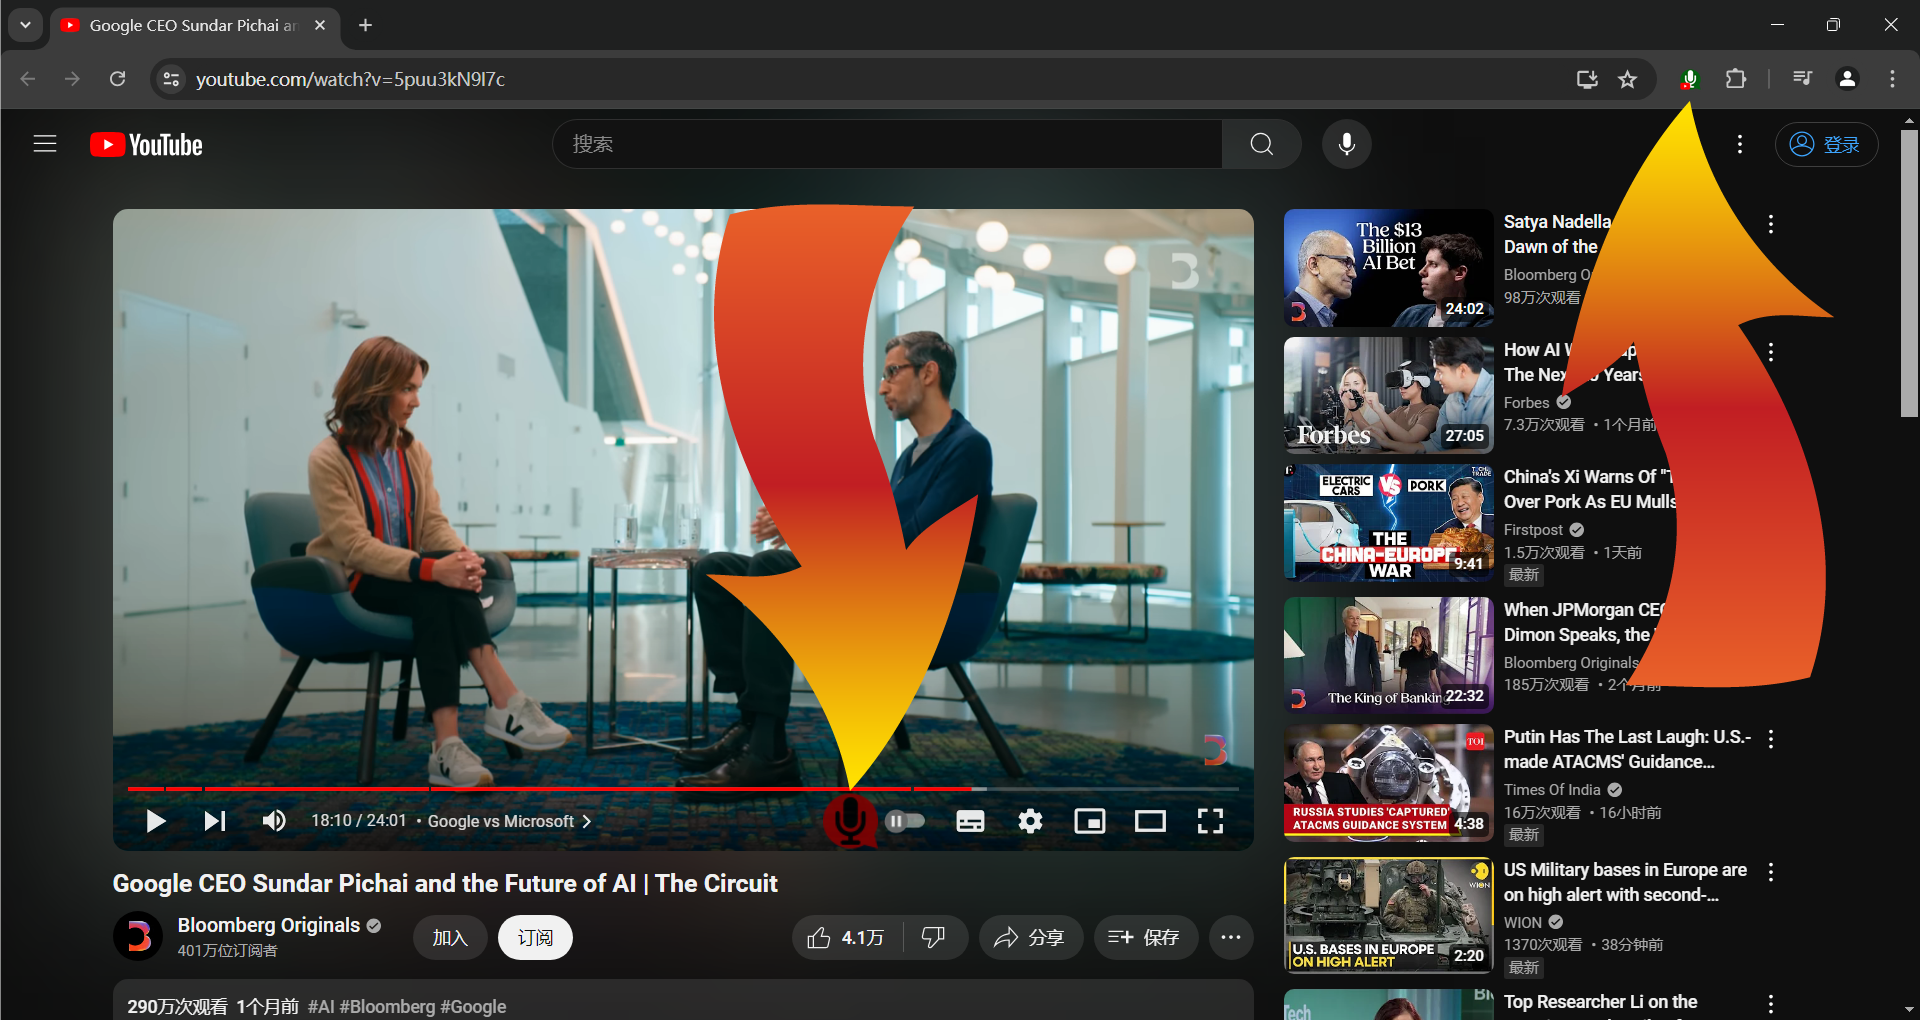Click the voice search microphone icon
Screen dimensions: 1921x1020
tap(1346, 144)
